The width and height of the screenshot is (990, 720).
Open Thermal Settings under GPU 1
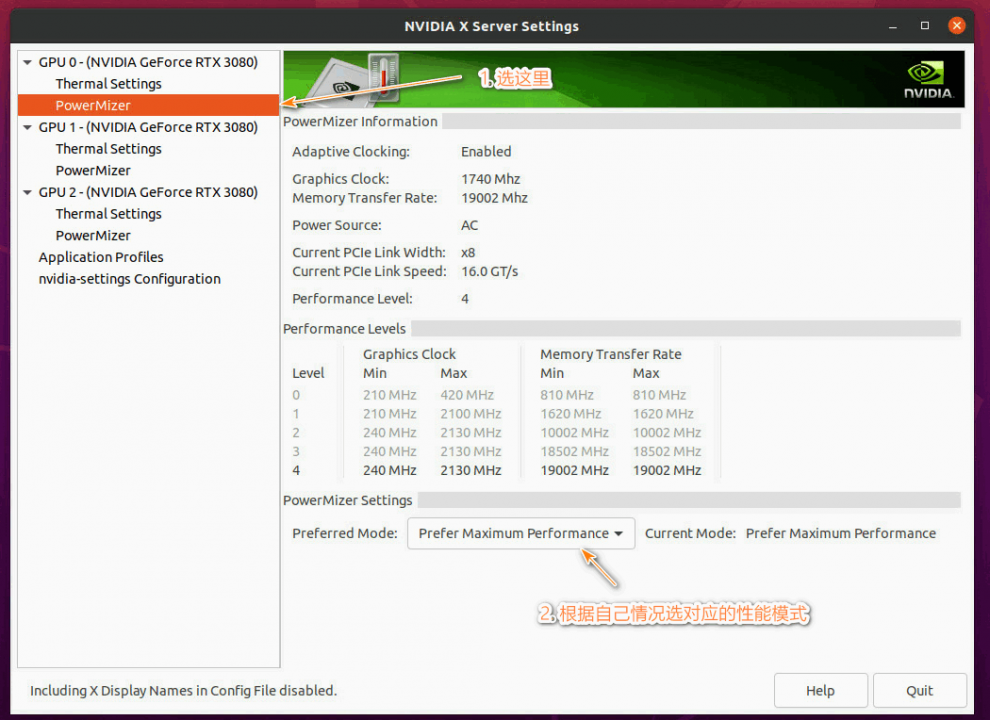tap(109, 149)
